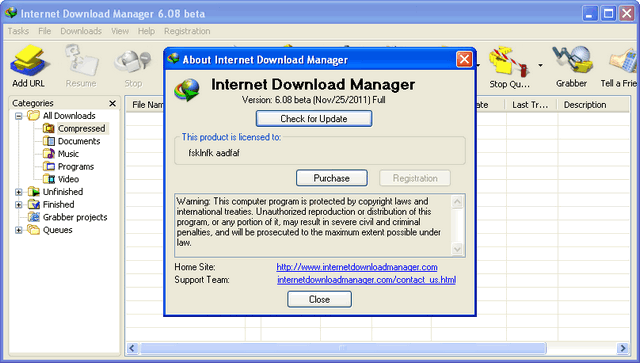
Task: Click the disabled Registration button in dialog
Action: (x=415, y=178)
